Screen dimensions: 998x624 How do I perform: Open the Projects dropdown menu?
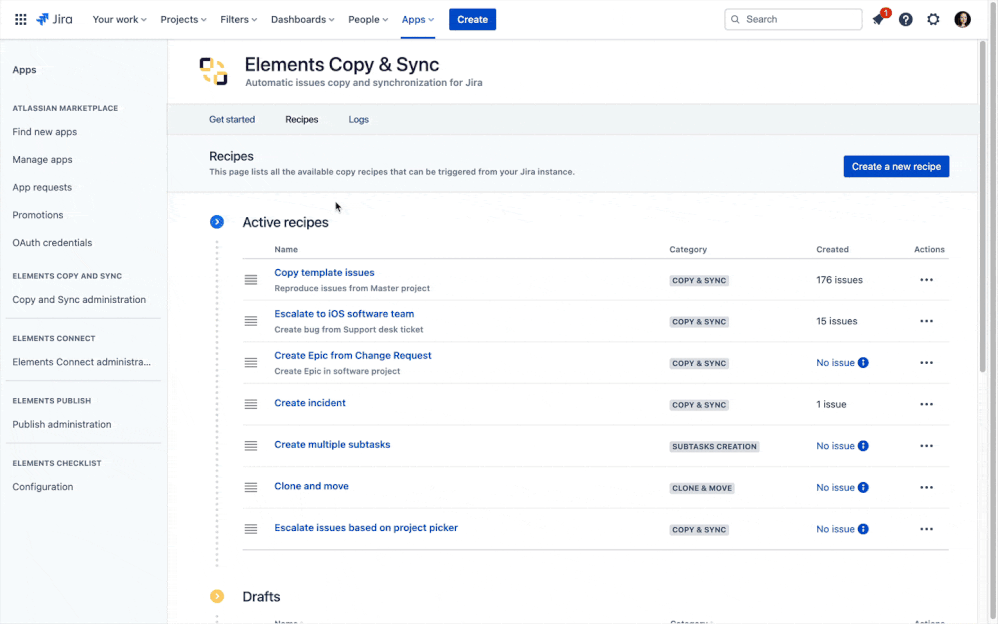tap(182, 18)
